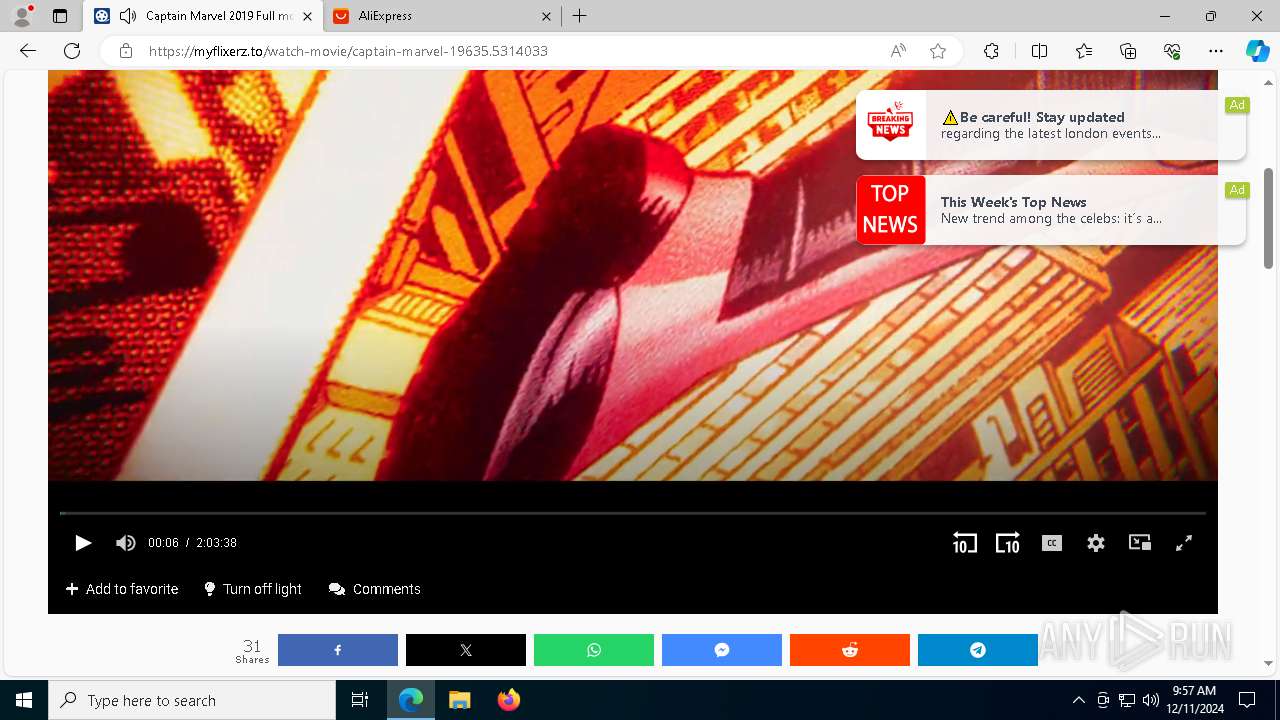Switch to AliExpress tab
This screenshot has width=1280, height=720.
443,16
